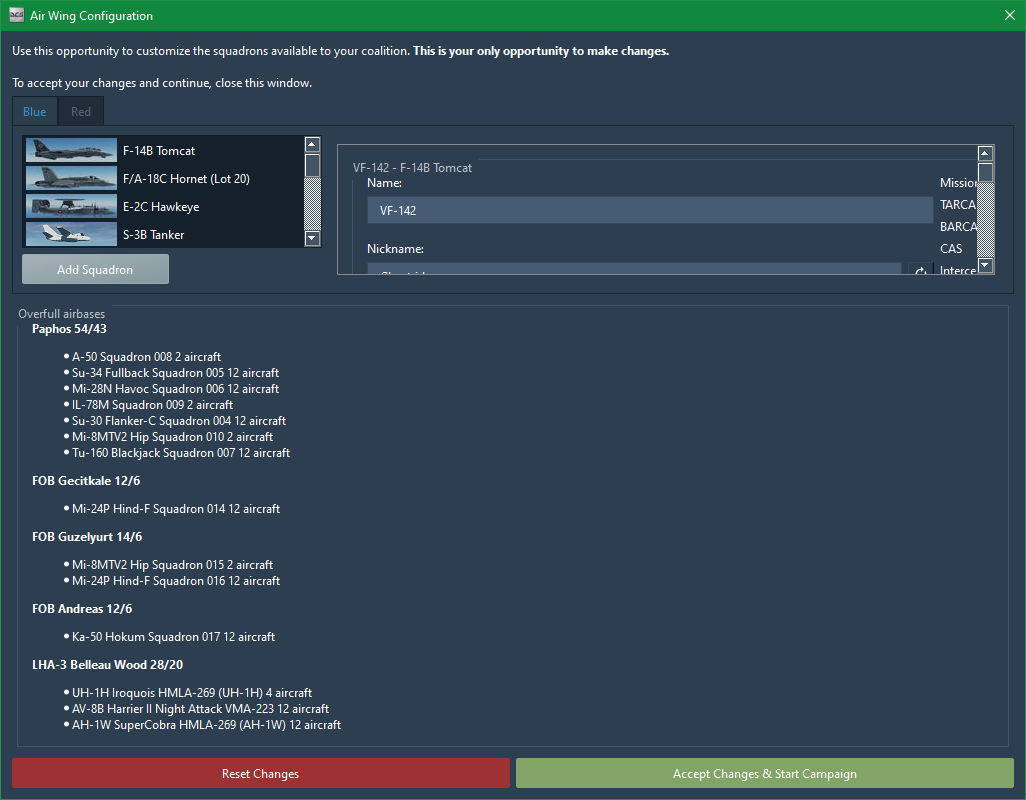The image size is (1026, 800).
Task: Select the S-3B Tanker aircraft thumbnail
Action: click(x=70, y=234)
